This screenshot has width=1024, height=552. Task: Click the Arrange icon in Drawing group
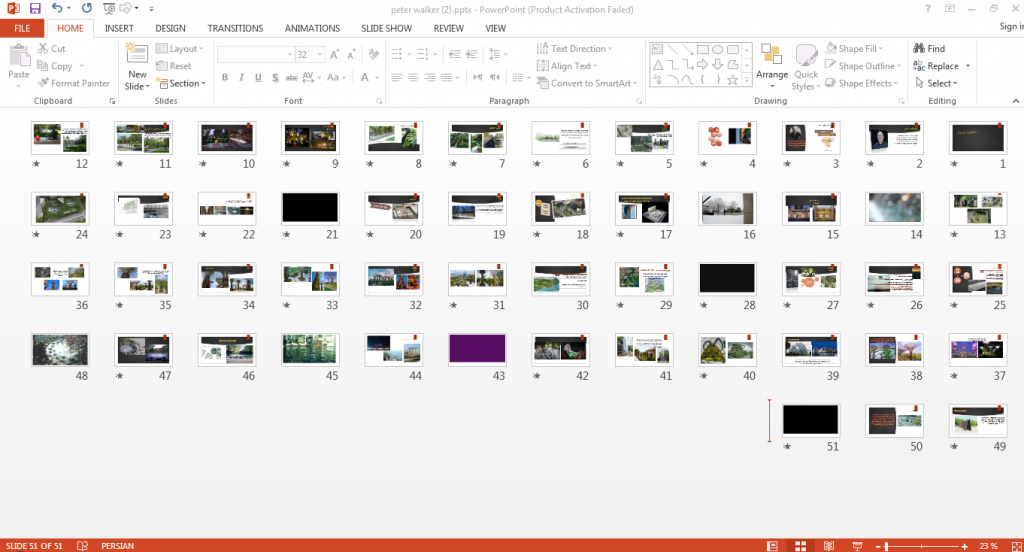tap(772, 55)
